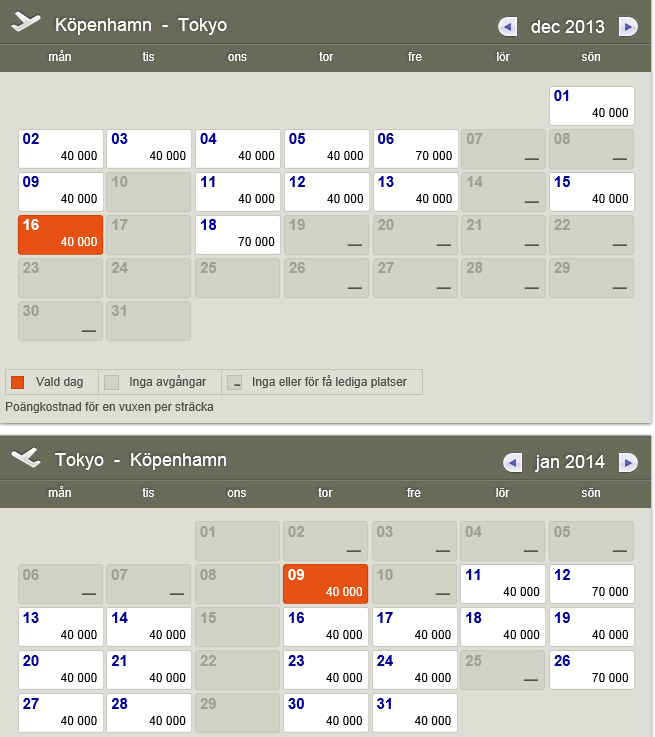The image size is (655, 737).
Task: Click the Tokyo - Köpenhamn landing plane icon
Action: tap(27, 459)
